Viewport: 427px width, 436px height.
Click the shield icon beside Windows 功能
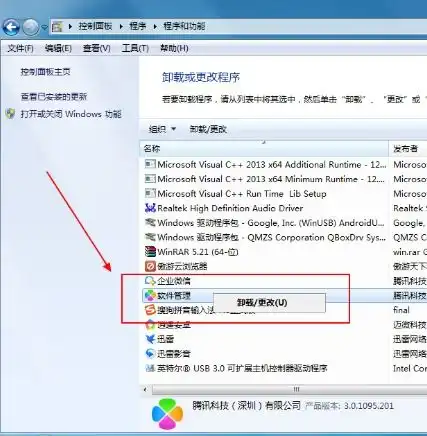[10, 114]
